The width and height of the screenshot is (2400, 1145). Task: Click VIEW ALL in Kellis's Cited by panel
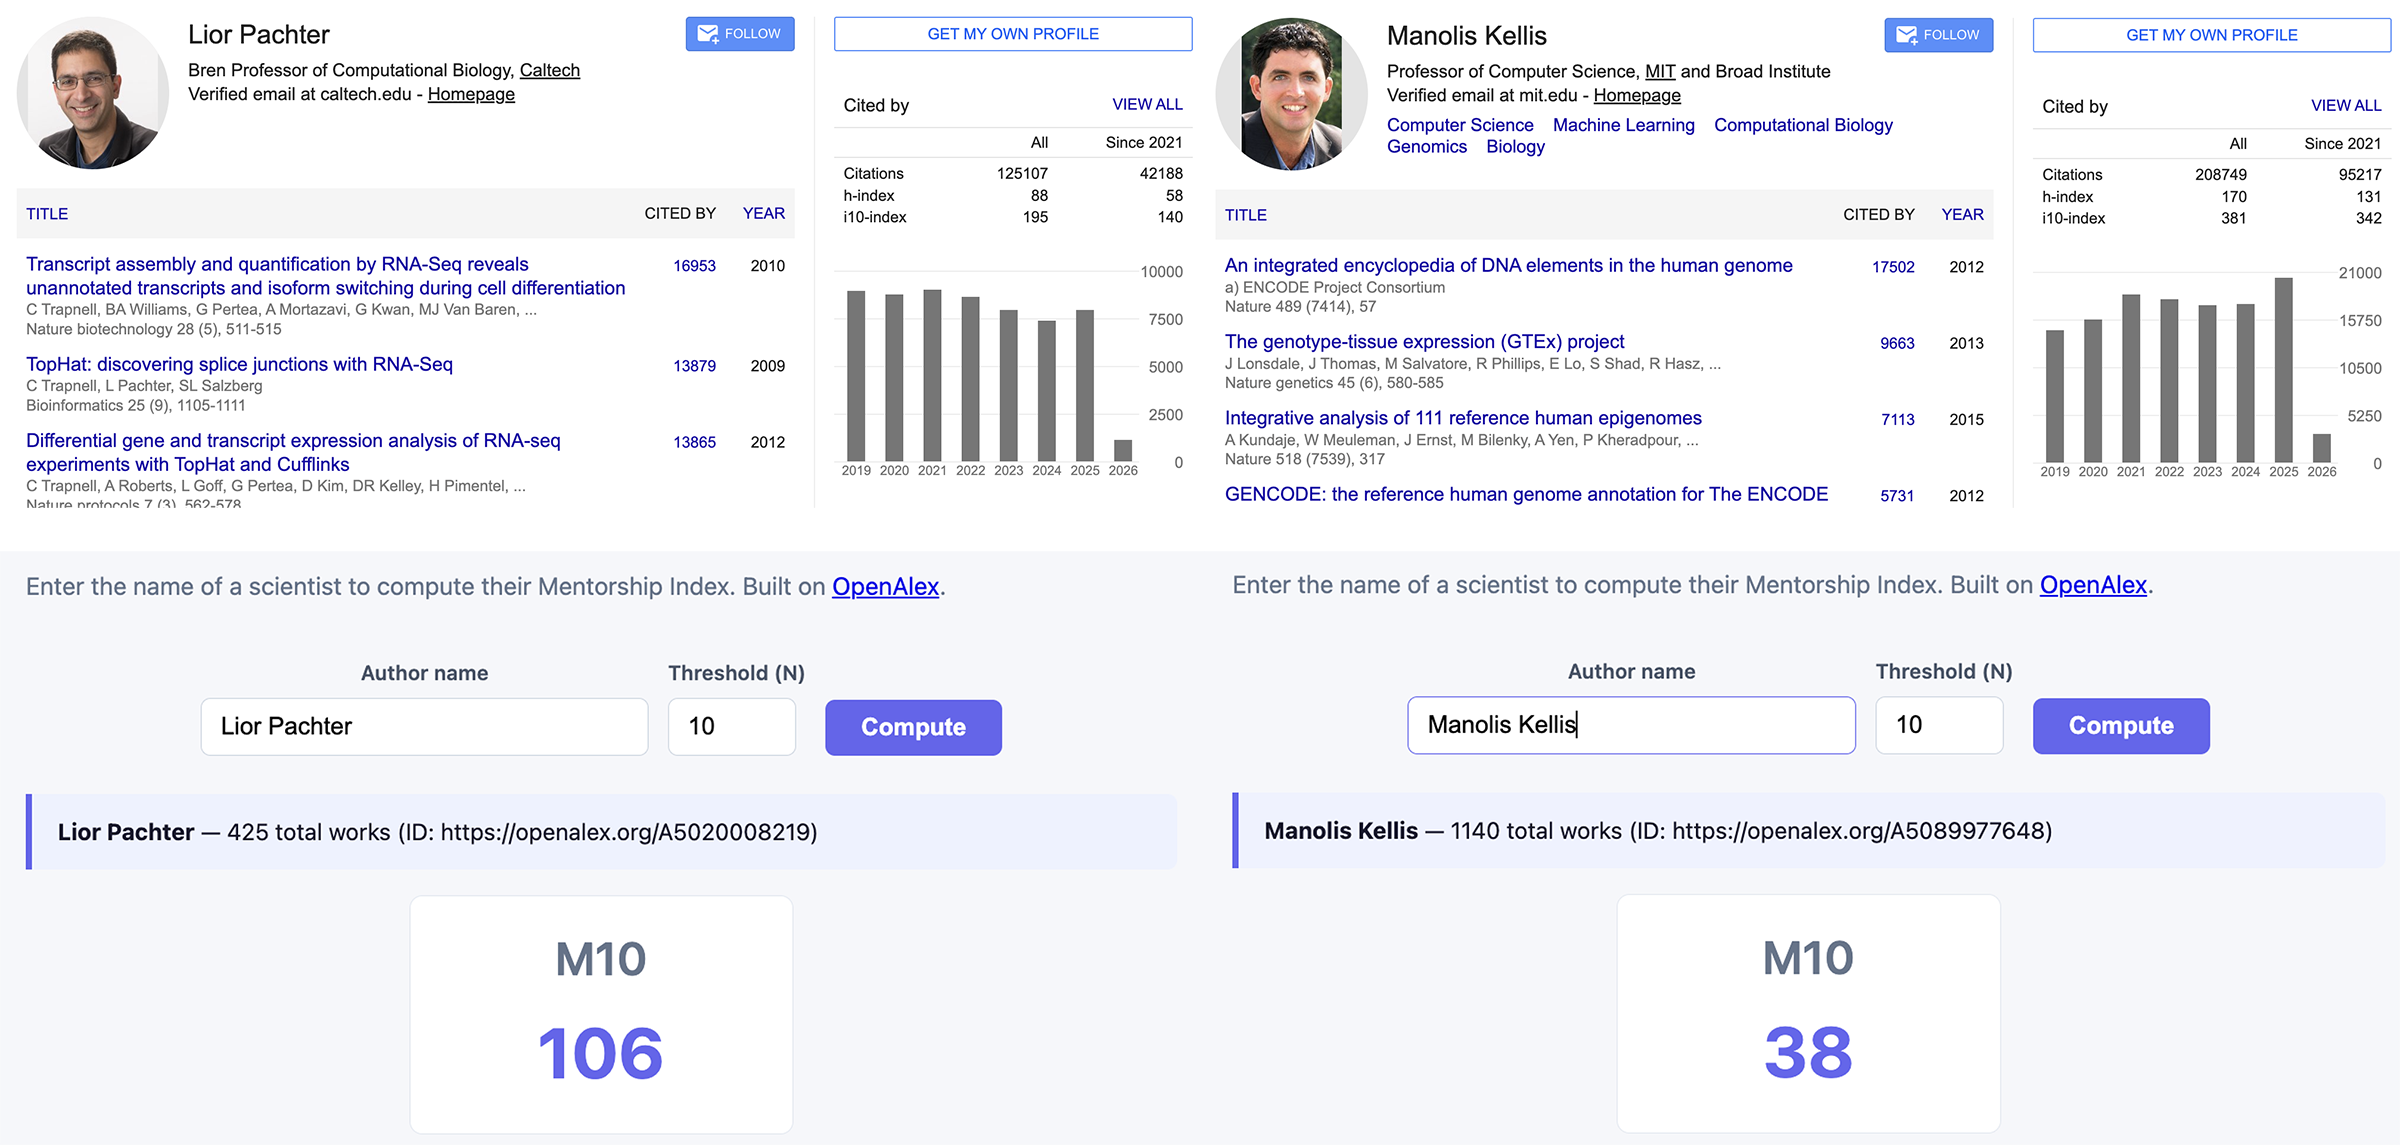point(2345,105)
